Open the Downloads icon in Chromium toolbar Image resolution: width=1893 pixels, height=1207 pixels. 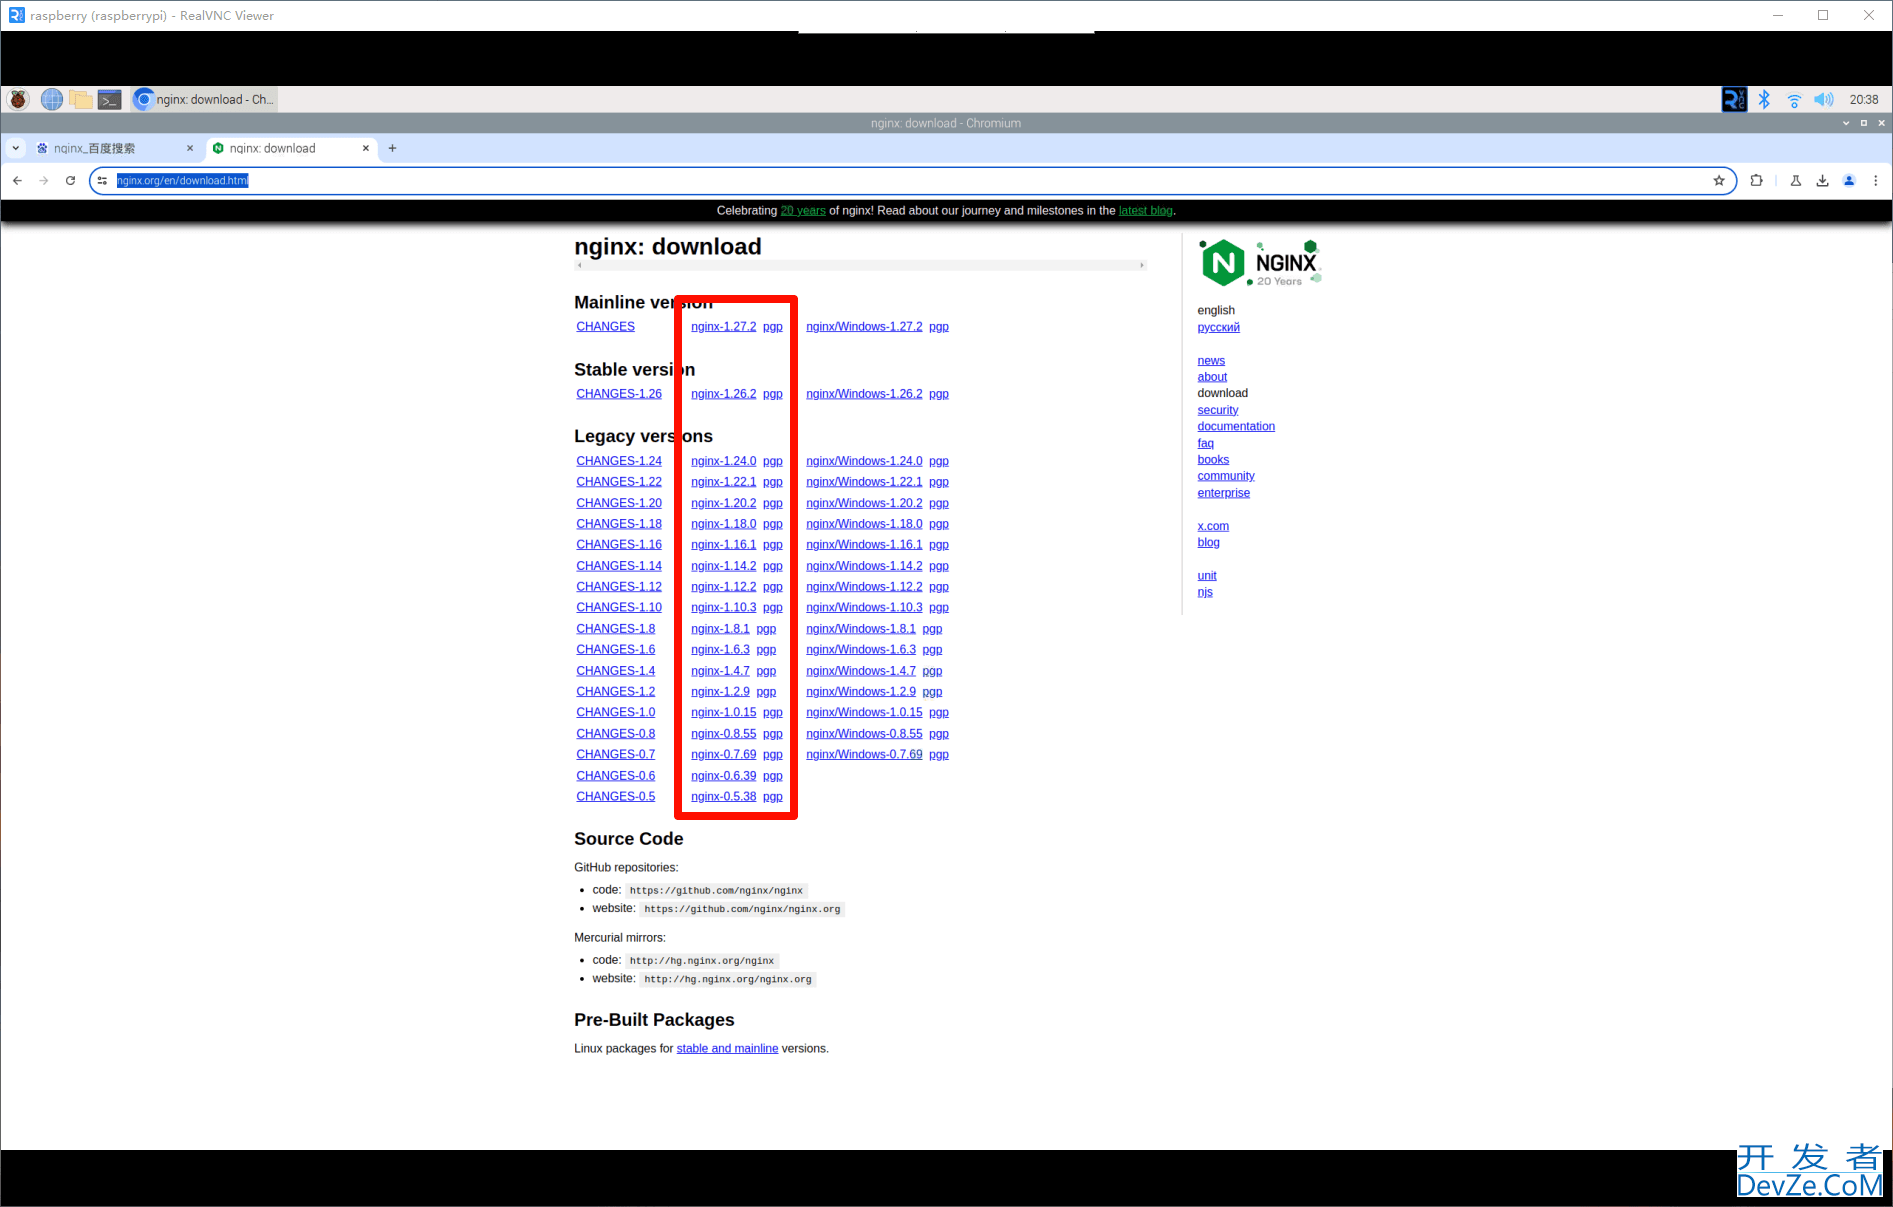[1822, 180]
